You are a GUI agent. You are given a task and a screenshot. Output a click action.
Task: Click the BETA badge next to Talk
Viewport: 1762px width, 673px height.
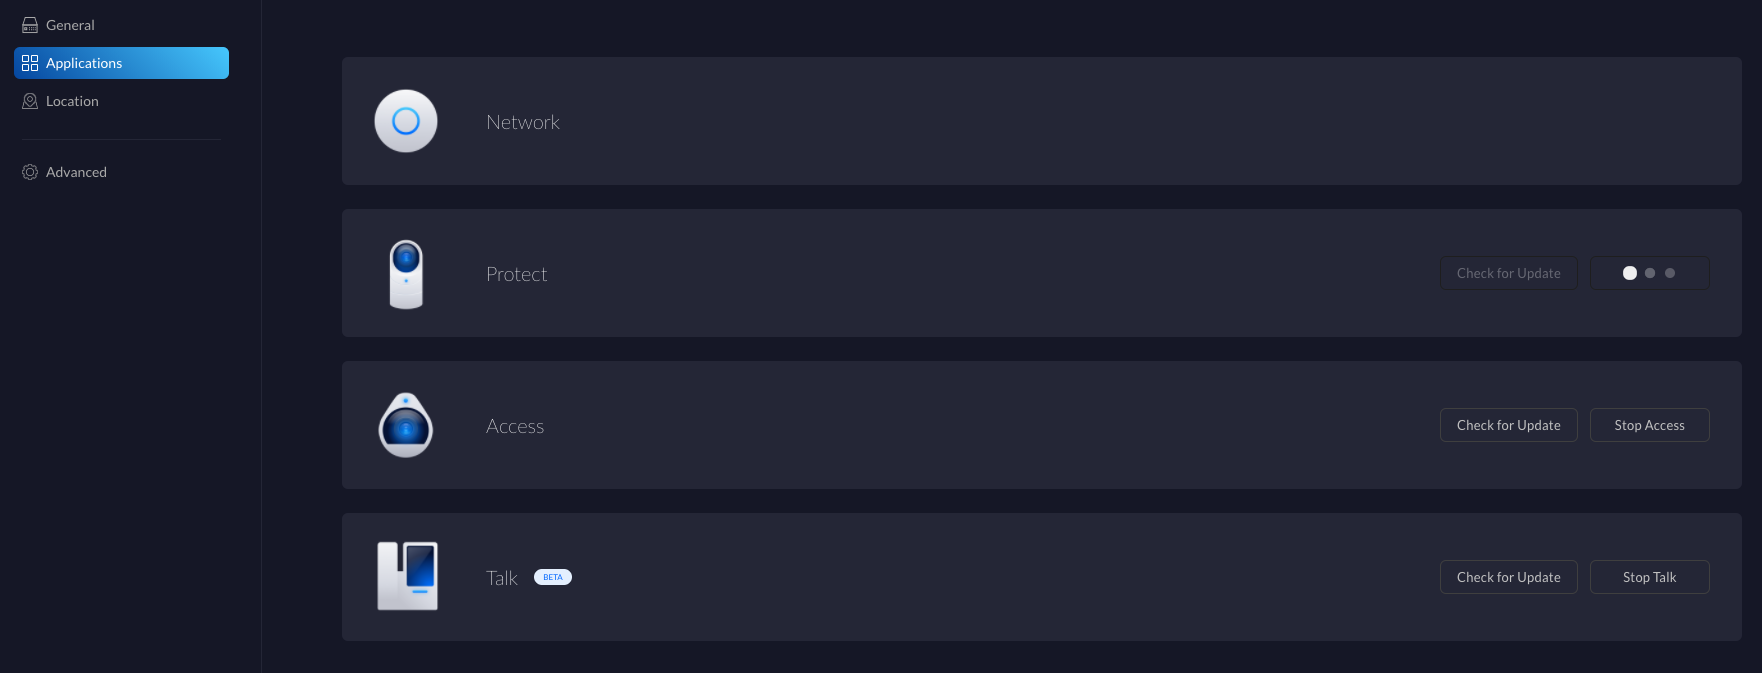tap(553, 577)
